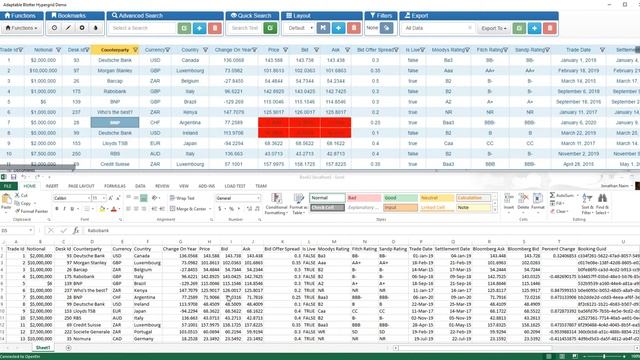Click the Notional column filter icon
This screenshot has width=640, height=360.
tap(58, 50)
